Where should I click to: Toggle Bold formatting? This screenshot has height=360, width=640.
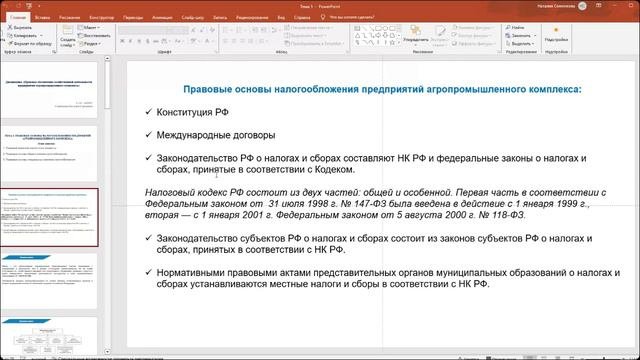122,41
